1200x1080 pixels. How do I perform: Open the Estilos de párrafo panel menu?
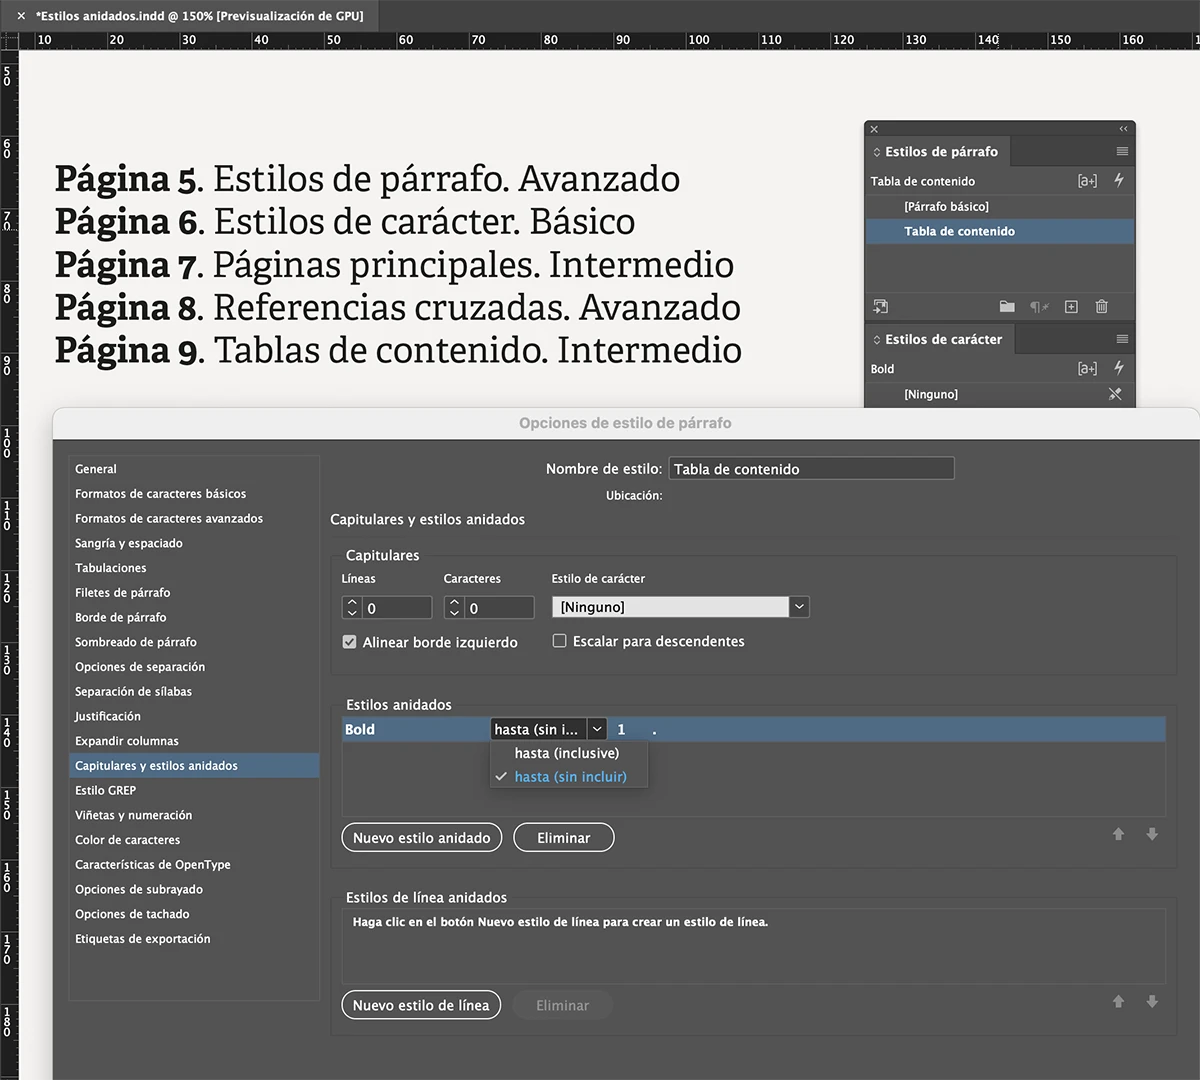point(1122,152)
